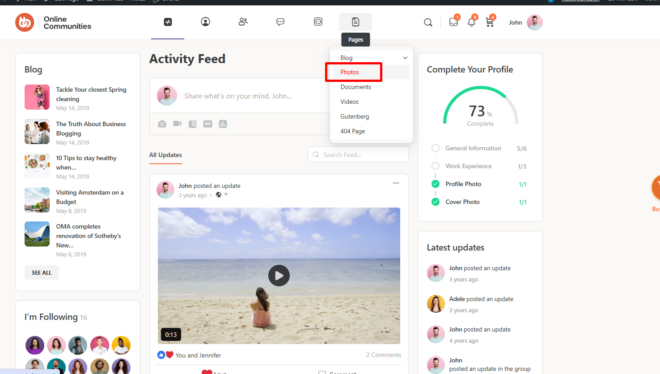Open the Members profile nav icon
This screenshot has width=660, height=374.
(205, 22)
